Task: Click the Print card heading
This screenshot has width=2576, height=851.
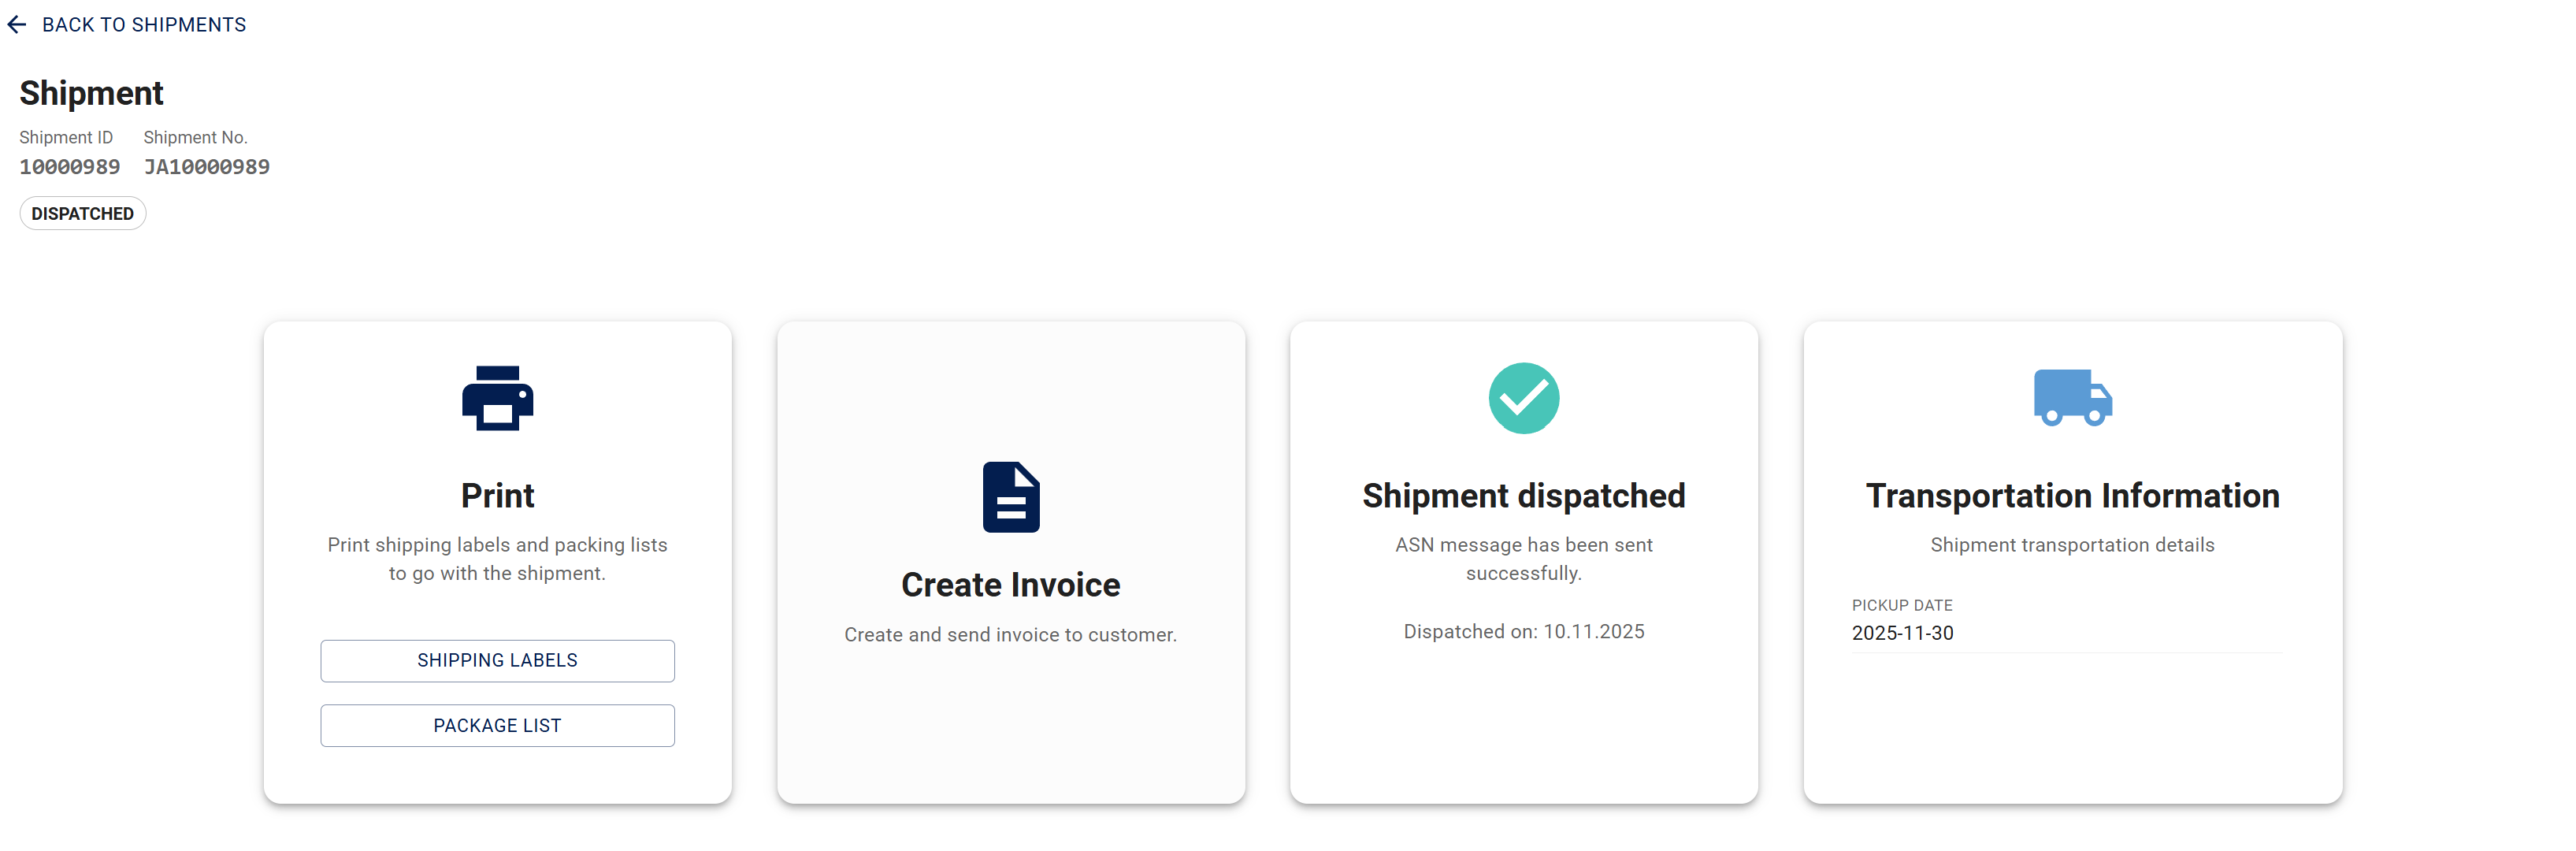Action: click(x=497, y=496)
